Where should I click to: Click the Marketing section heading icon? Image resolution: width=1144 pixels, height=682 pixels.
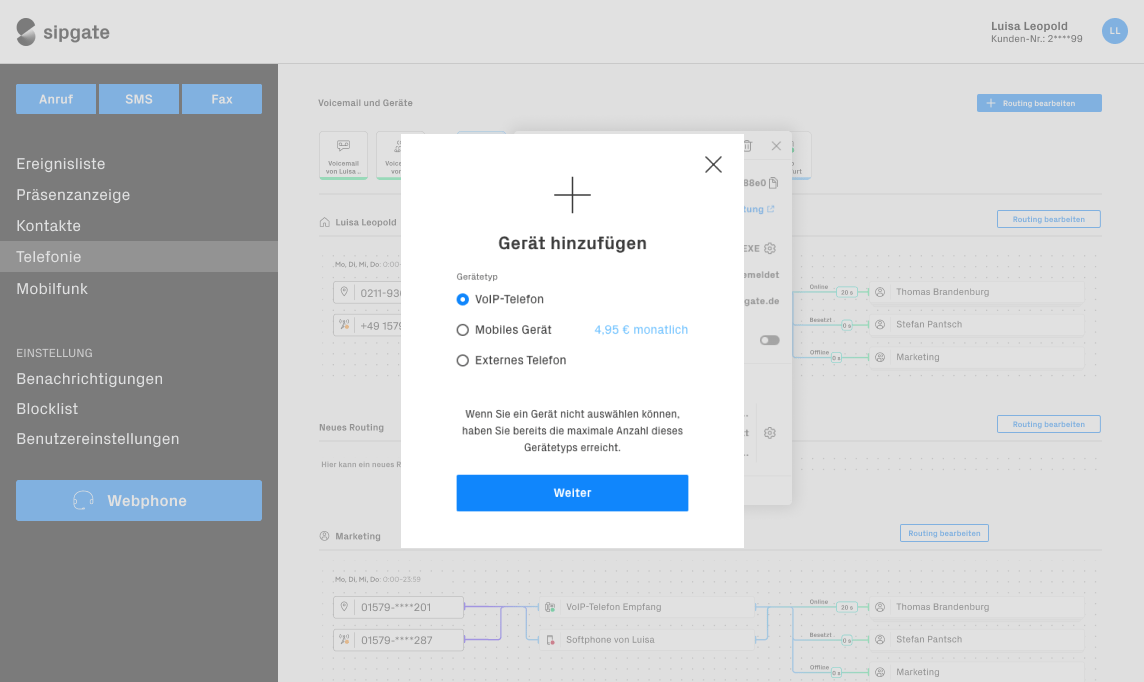click(325, 536)
